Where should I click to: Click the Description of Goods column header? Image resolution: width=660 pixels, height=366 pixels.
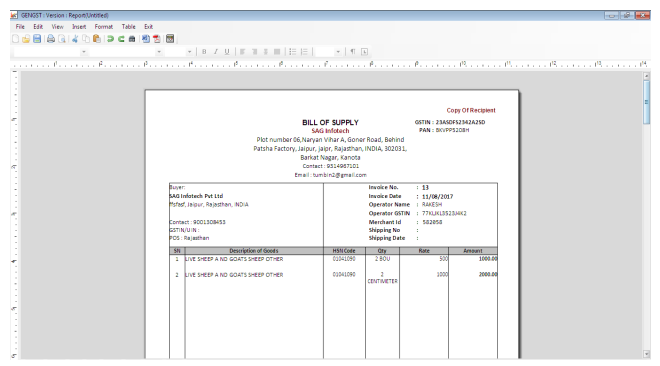click(254, 251)
